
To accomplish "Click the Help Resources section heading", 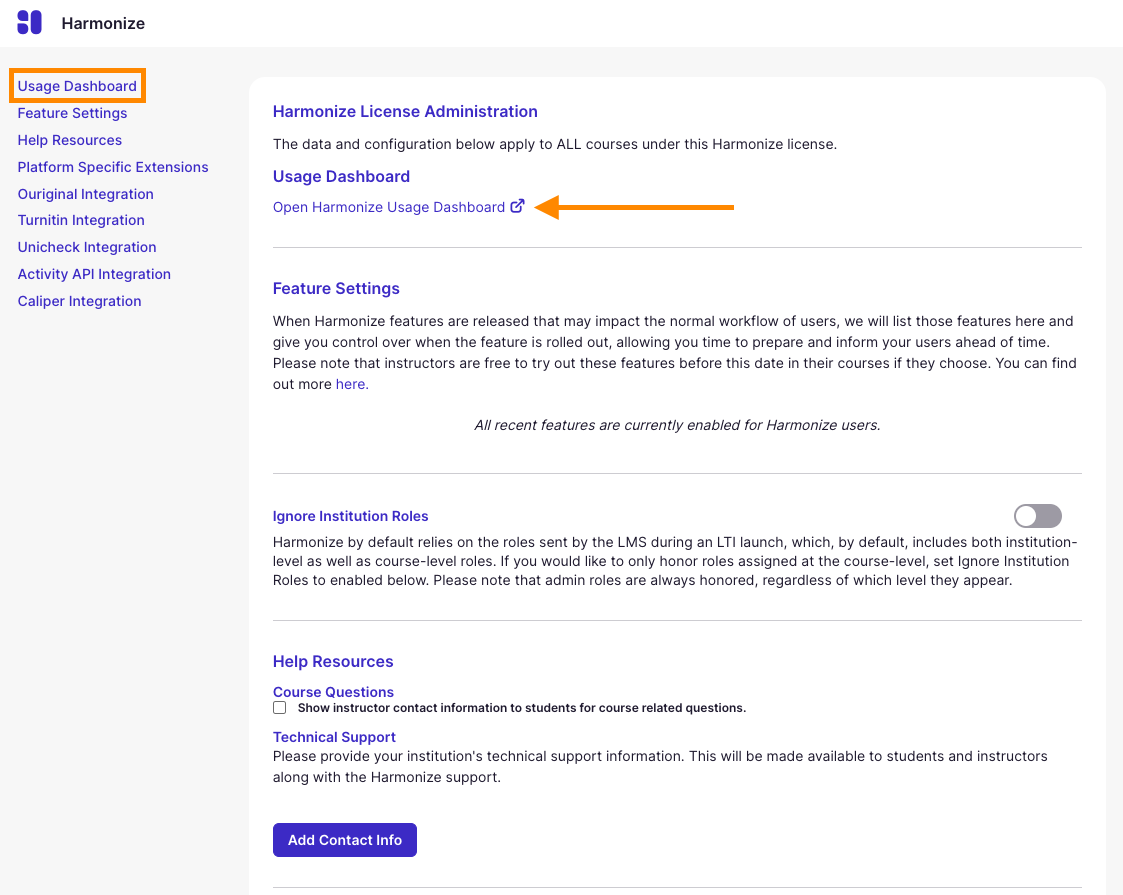I will coord(333,662).
